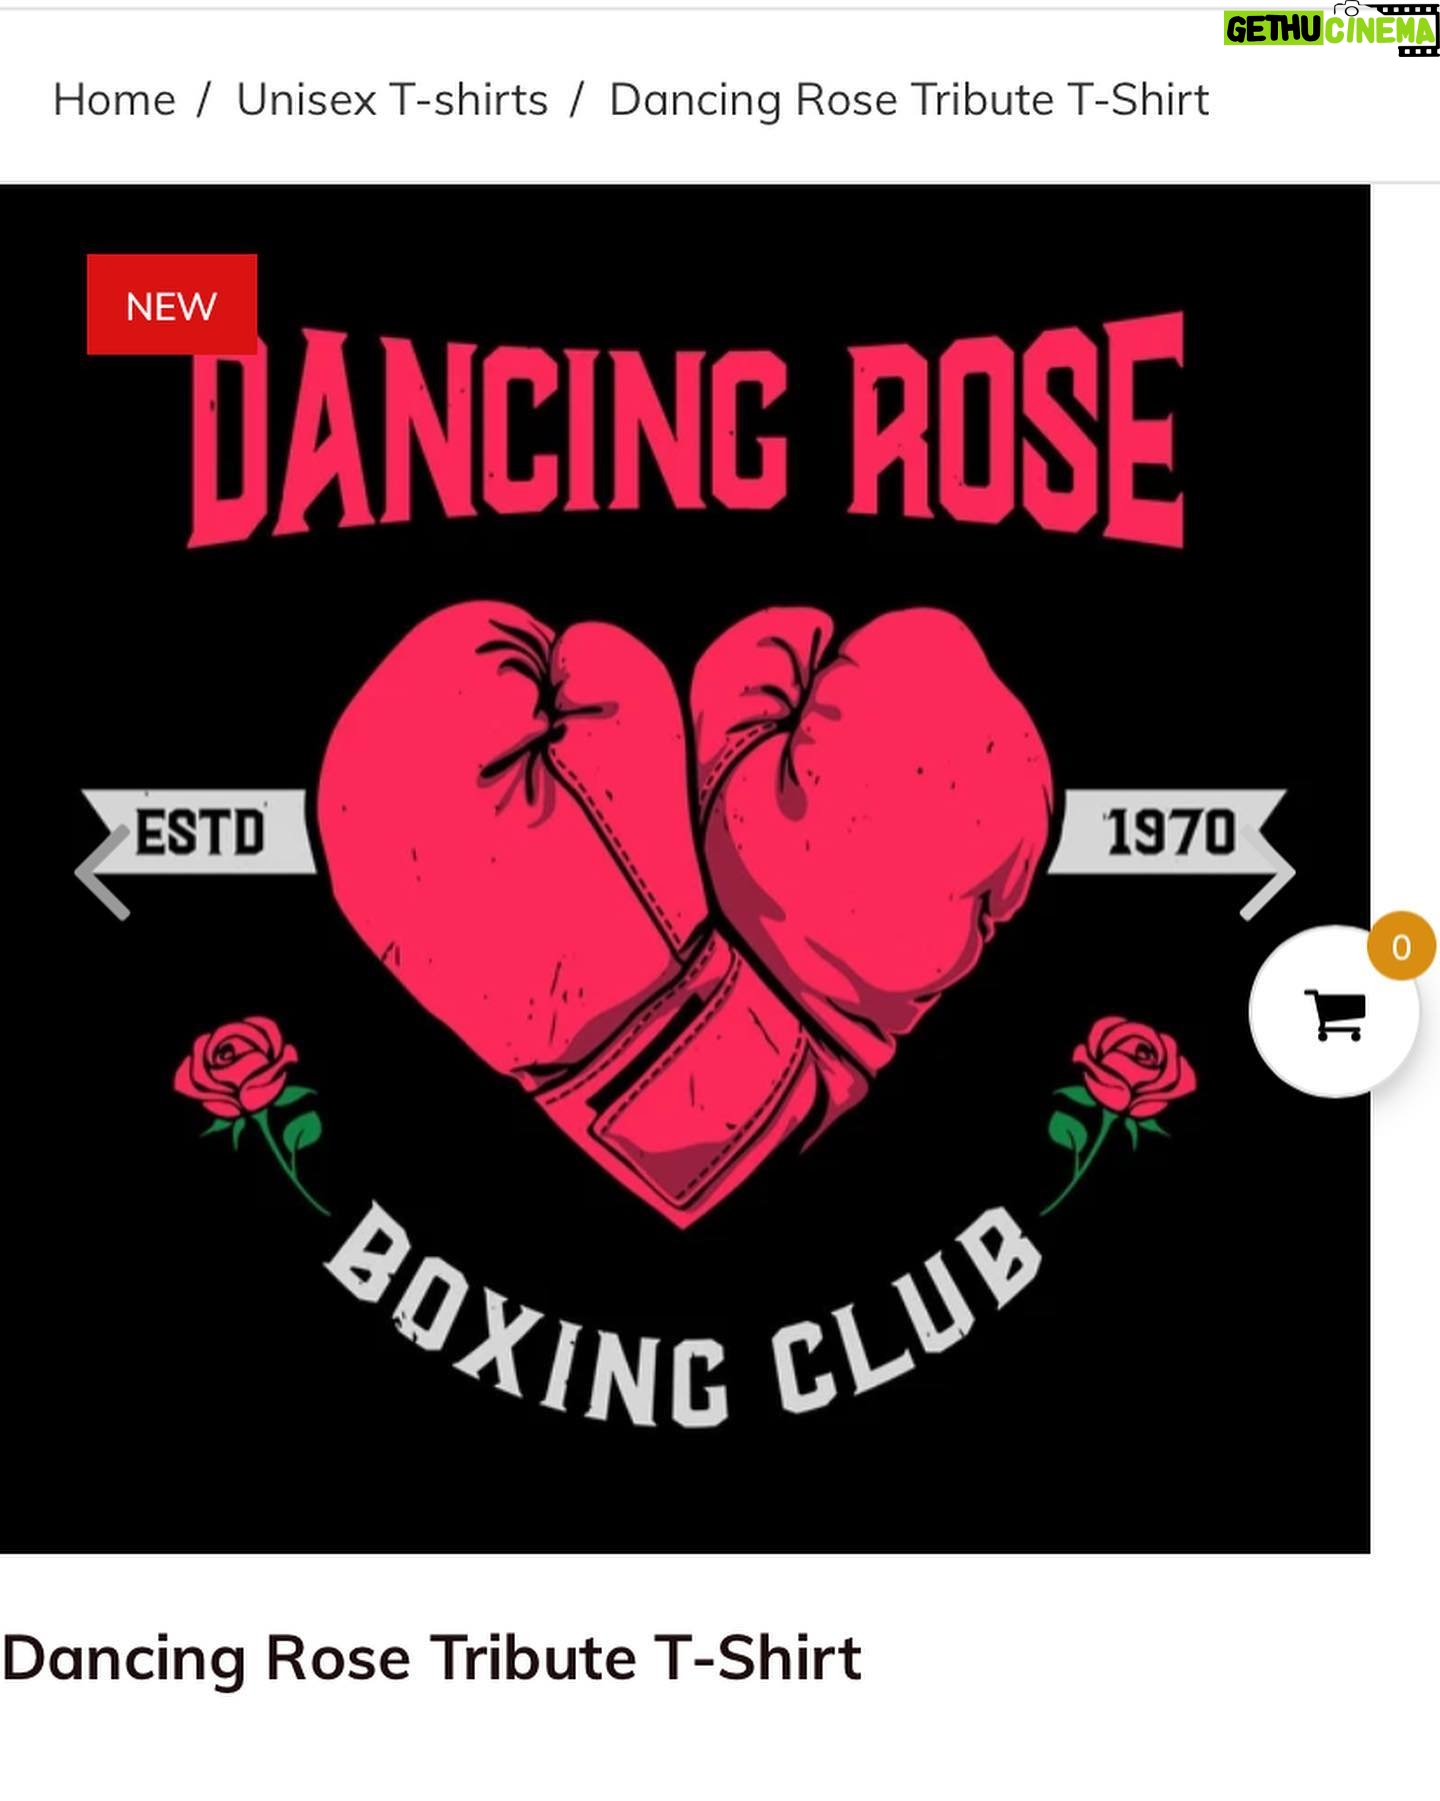Select Dancing Rose Tribute T-Shirt breadcrumb

click(909, 100)
